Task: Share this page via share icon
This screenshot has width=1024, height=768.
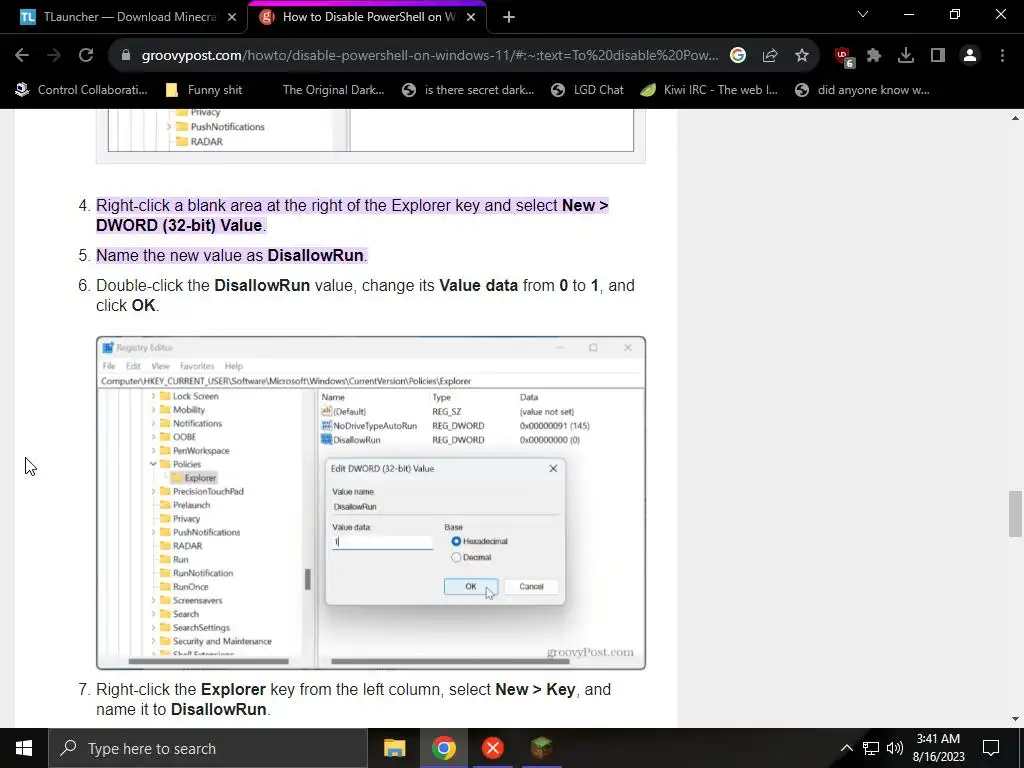Action: [770, 56]
